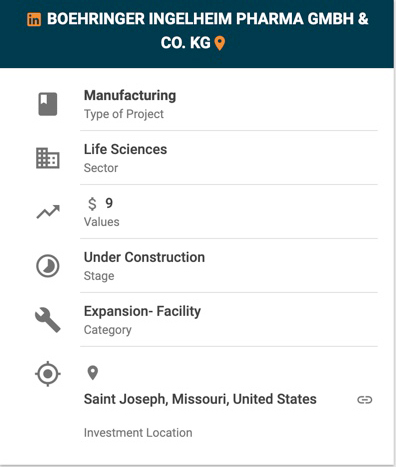Click the gray location pin above Saint Joseph
396x467 pixels.
(x=92, y=373)
